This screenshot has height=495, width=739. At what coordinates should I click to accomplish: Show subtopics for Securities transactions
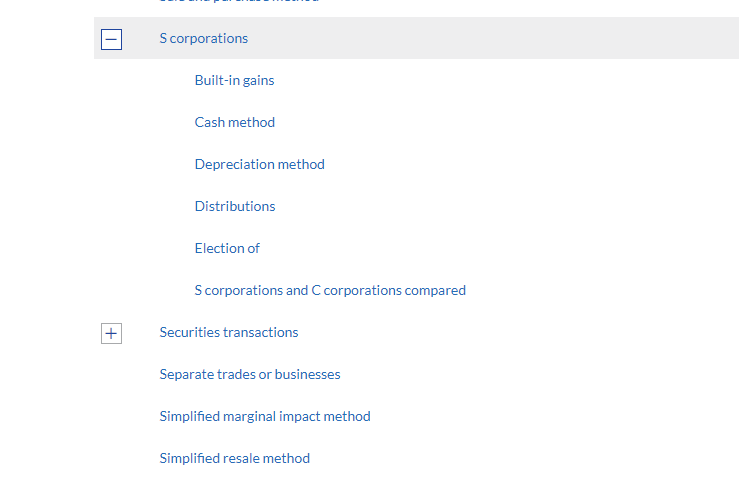pos(111,333)
